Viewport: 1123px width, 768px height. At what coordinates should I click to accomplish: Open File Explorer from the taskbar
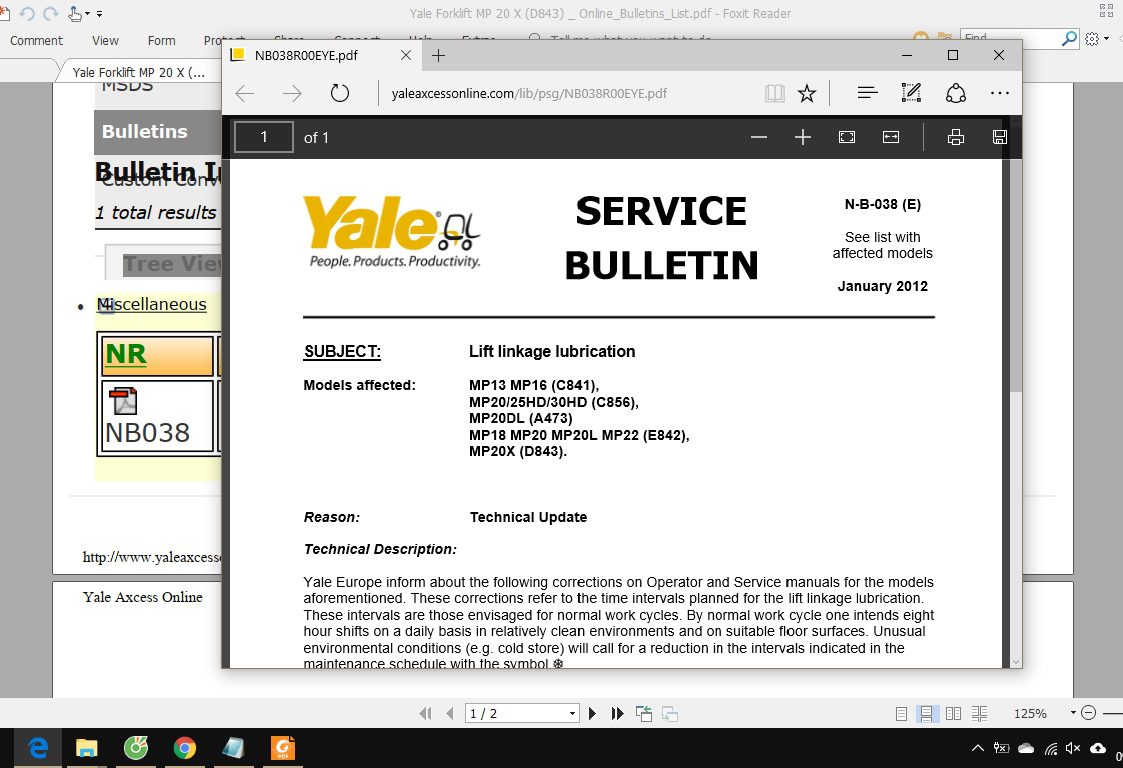click(87, 748)
